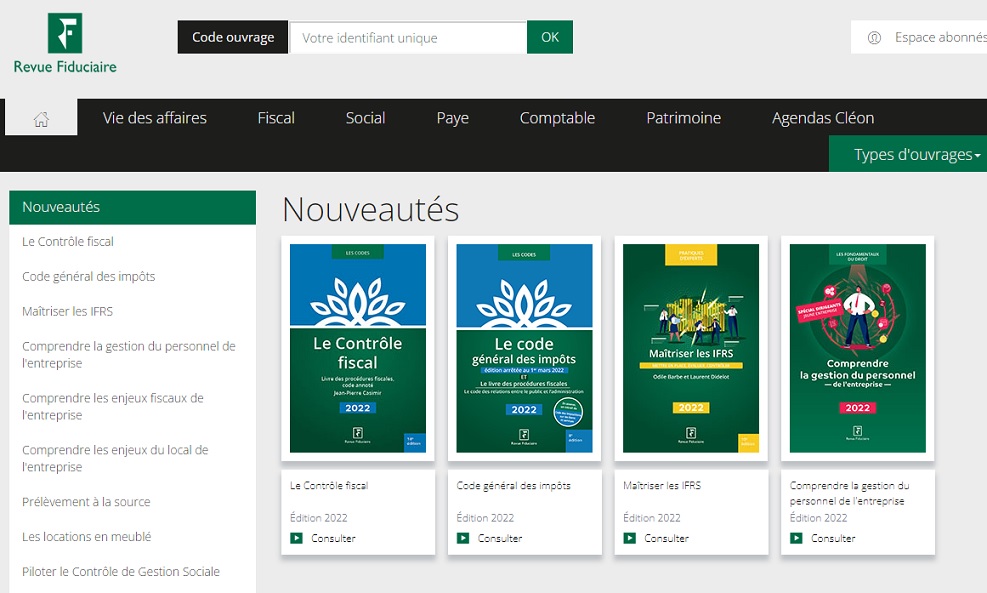Image resolution: width=987 pixels, height=593 pixels.
Task: Click the large Nouveautés page heading
Action: [x=371, y=209]
